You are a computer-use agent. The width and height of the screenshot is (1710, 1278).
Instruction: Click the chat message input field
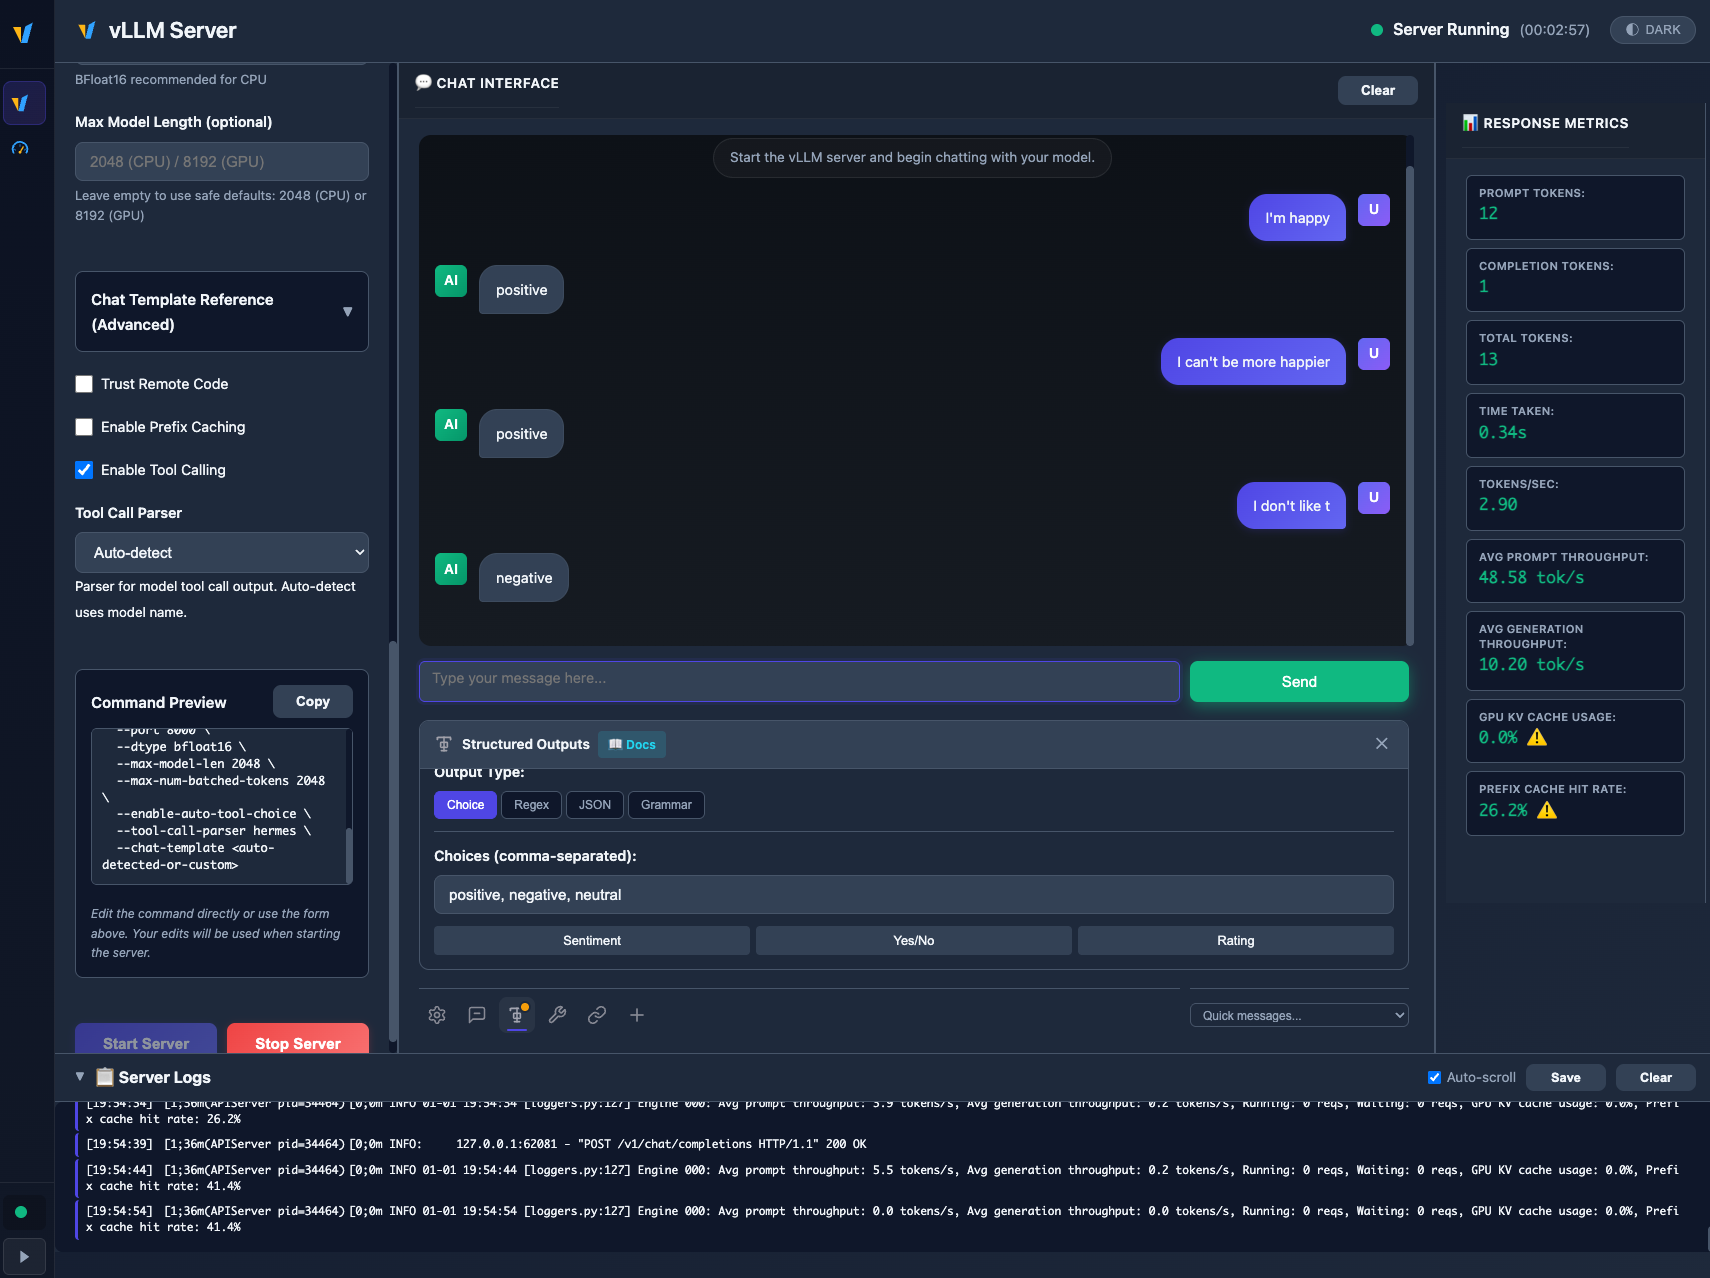(799, 680)
